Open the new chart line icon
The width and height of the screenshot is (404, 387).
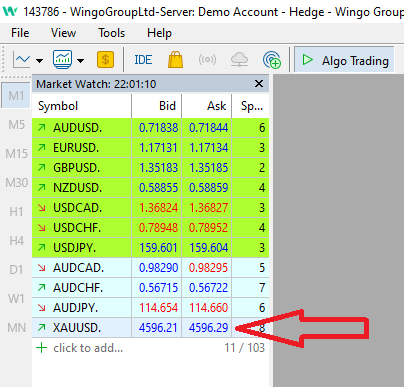21,60
